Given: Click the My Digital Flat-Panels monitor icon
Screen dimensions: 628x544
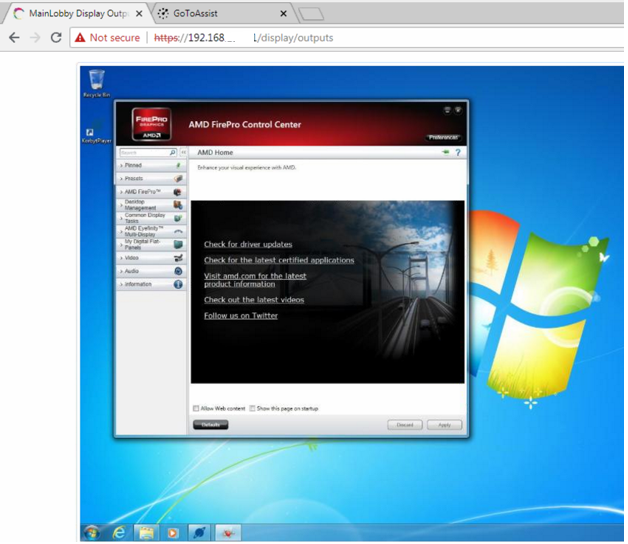Looking at the screenshot, I should pos(178,244).
